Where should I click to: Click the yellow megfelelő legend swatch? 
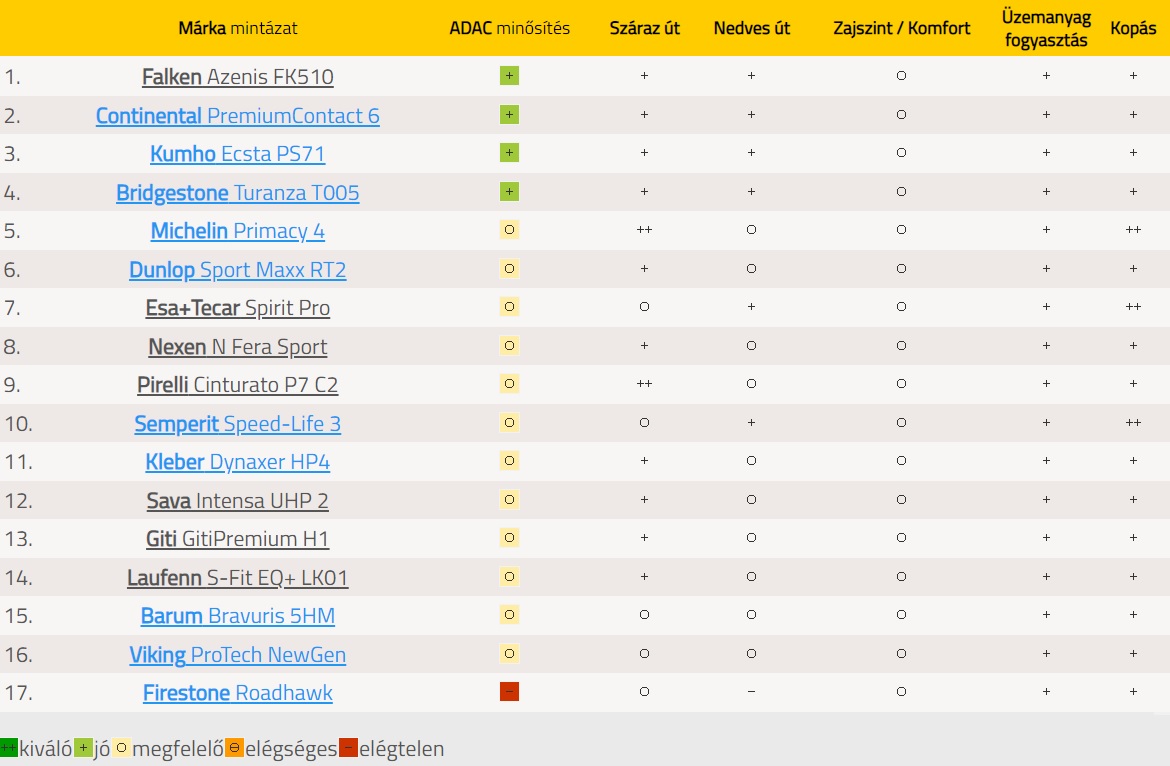(122, 747)
